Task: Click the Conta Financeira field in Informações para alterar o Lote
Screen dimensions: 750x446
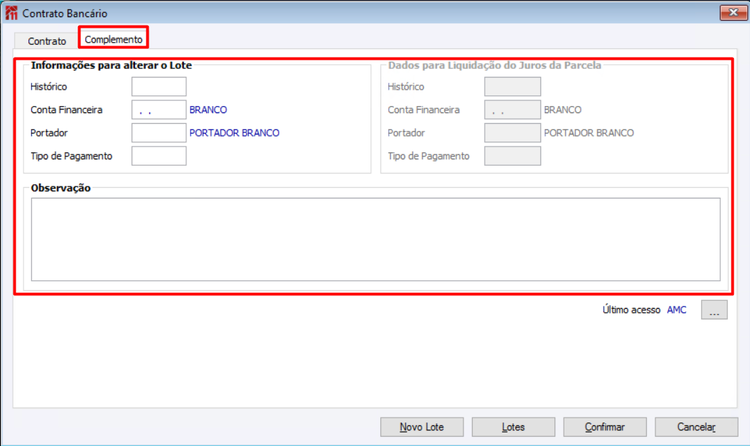Action: coord(159,110)
